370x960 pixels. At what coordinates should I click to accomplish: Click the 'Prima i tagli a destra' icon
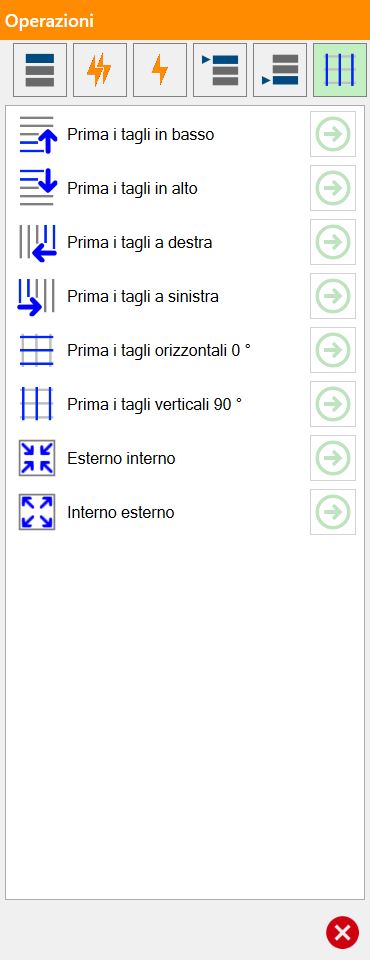click(x=37, y=243)
